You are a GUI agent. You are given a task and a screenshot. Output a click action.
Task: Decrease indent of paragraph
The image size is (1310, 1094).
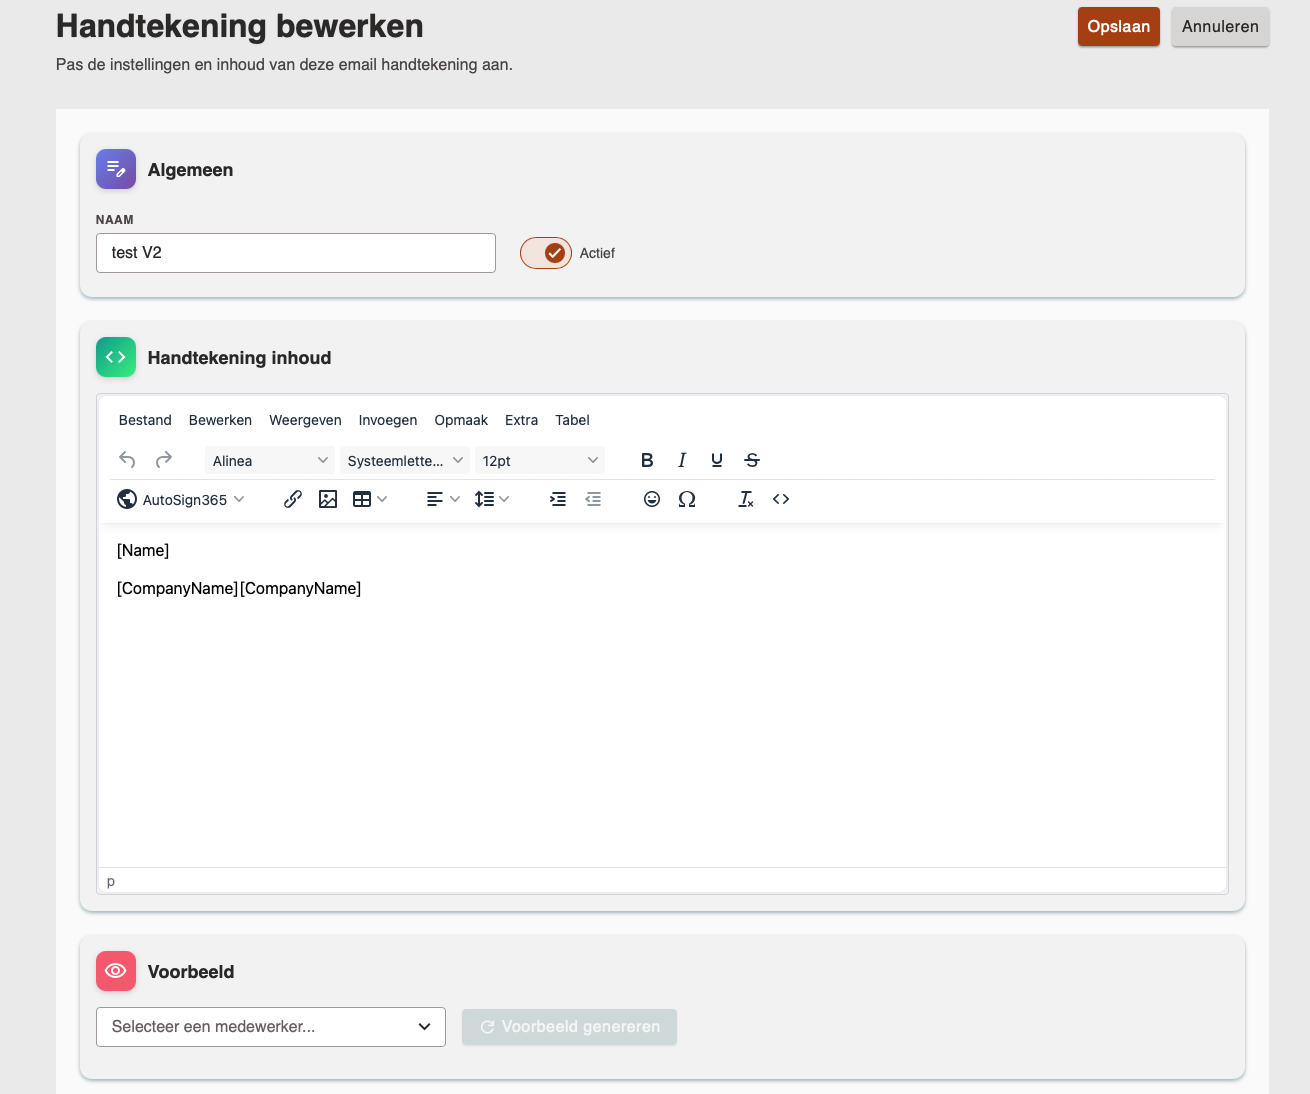(x=593, y=499)
